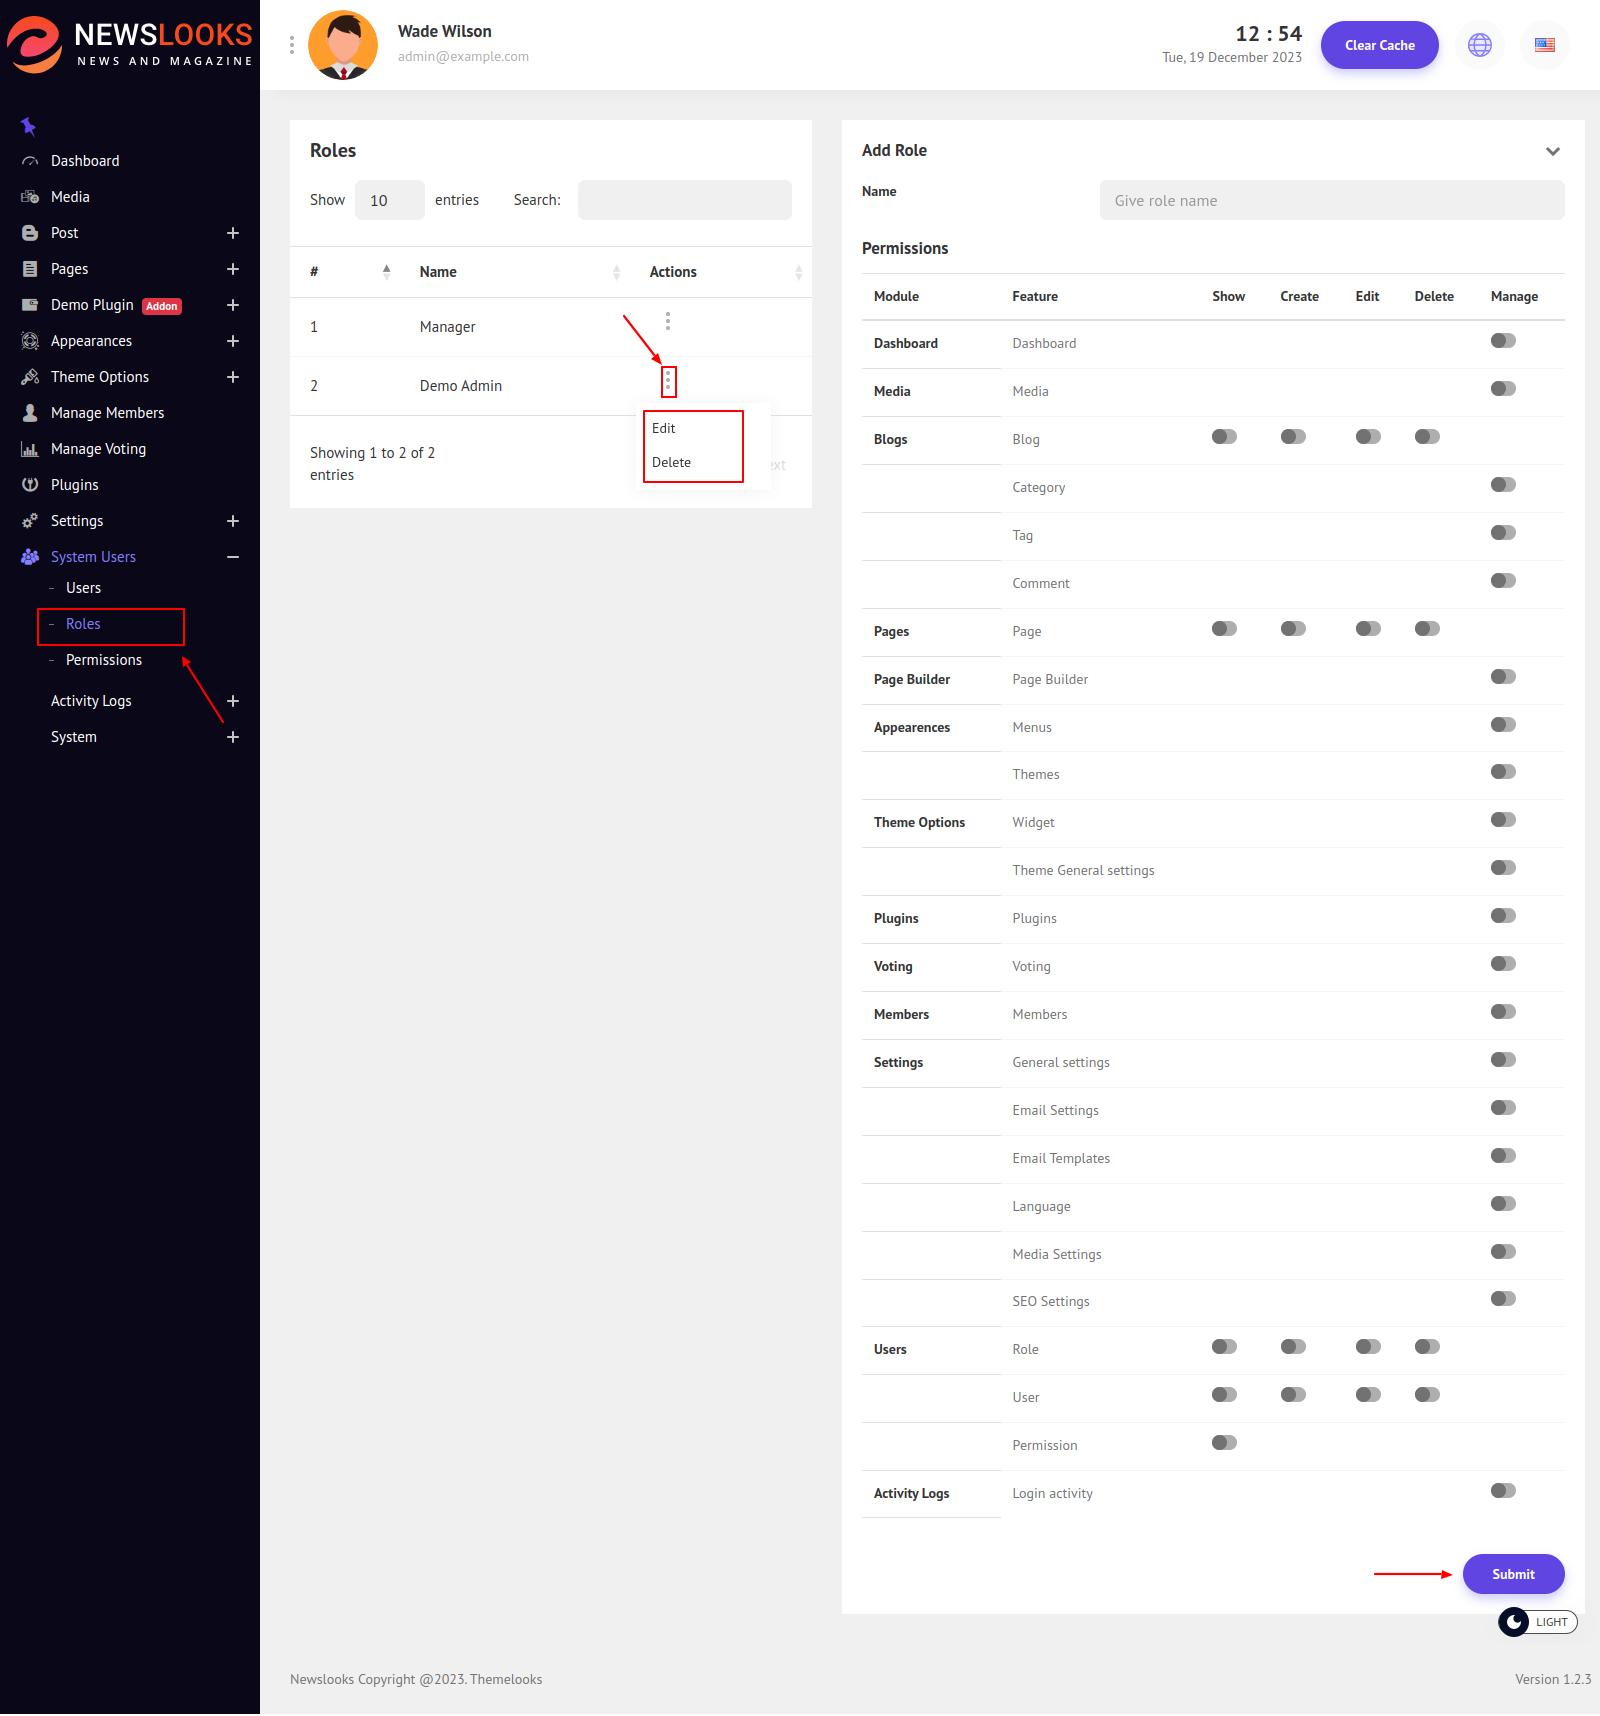
Task: Click the Wade Wilson avatar picture
Action: tap(343, 45)
